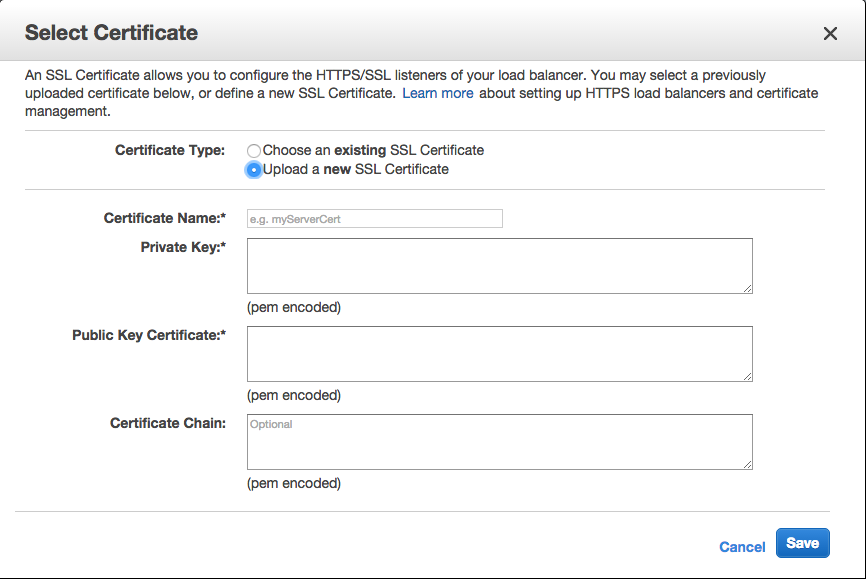Grab the Private Key resize handle
This screenshot has height=579, width=866.
pos(747,288)
